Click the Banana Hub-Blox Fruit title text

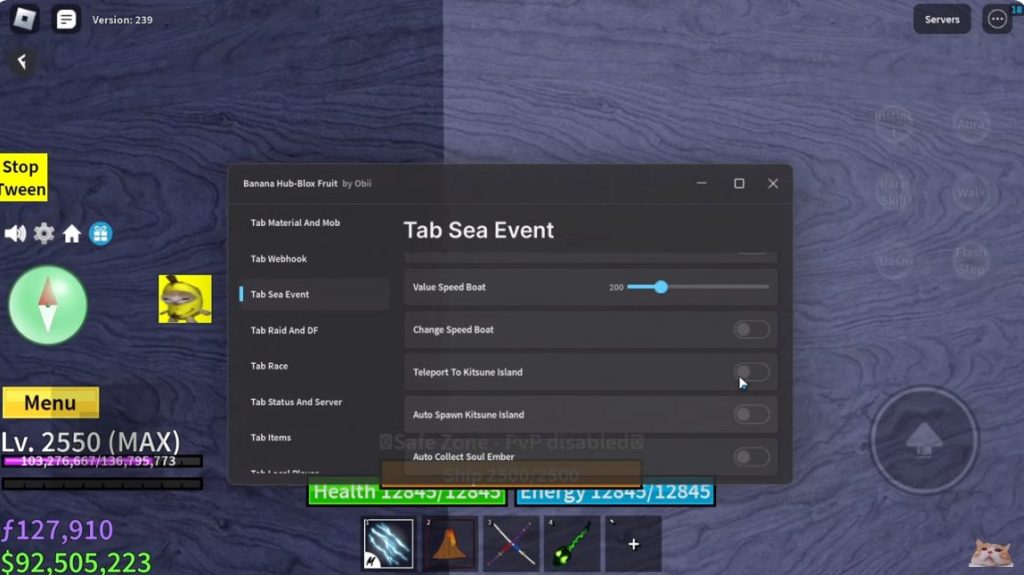pyautogui.click(x=290, y=184)
